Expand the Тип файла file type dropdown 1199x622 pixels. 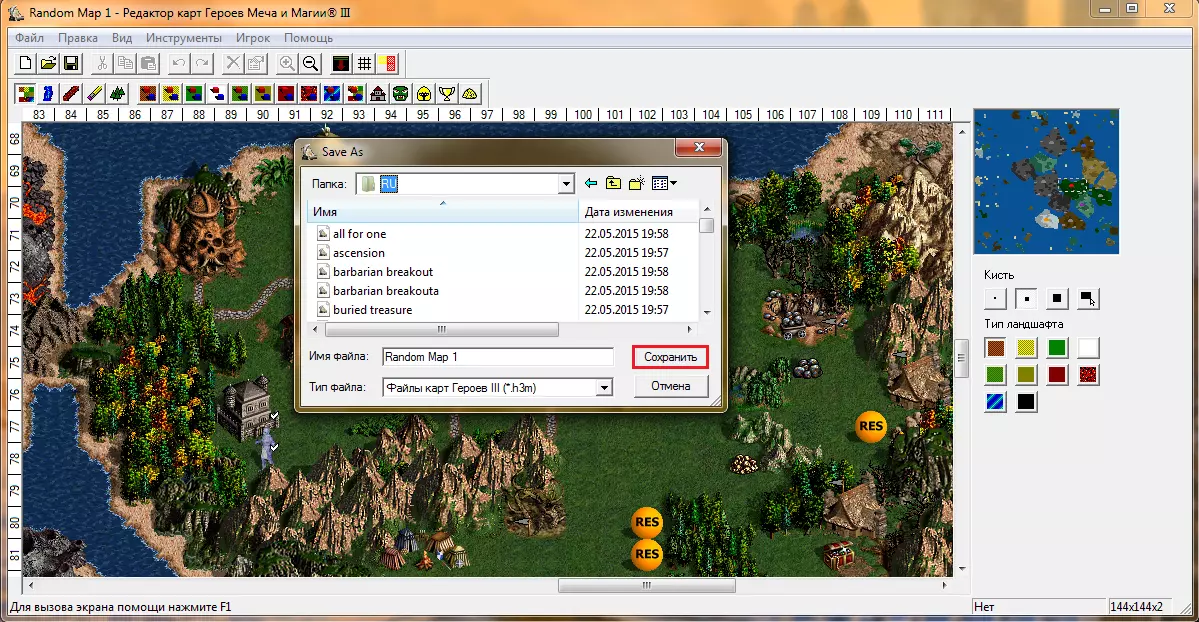[604, 388]
